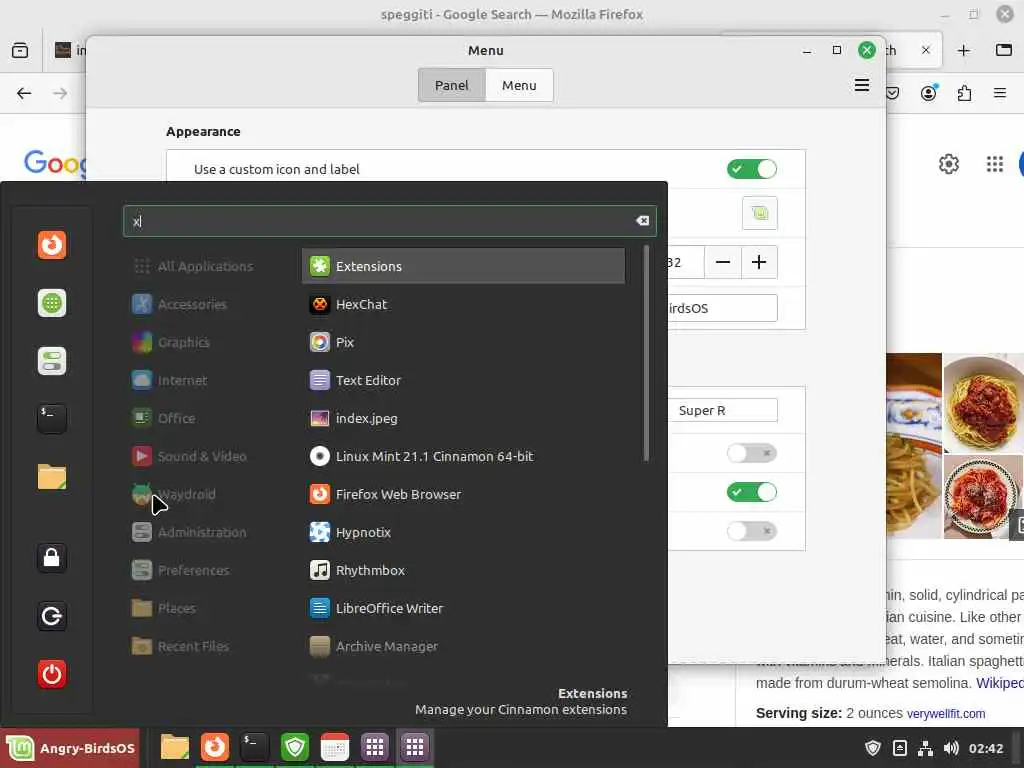This screenshot has height=768, width=1024.
Task: Switch to the Panel tab
Action: [x=452, y=86]
